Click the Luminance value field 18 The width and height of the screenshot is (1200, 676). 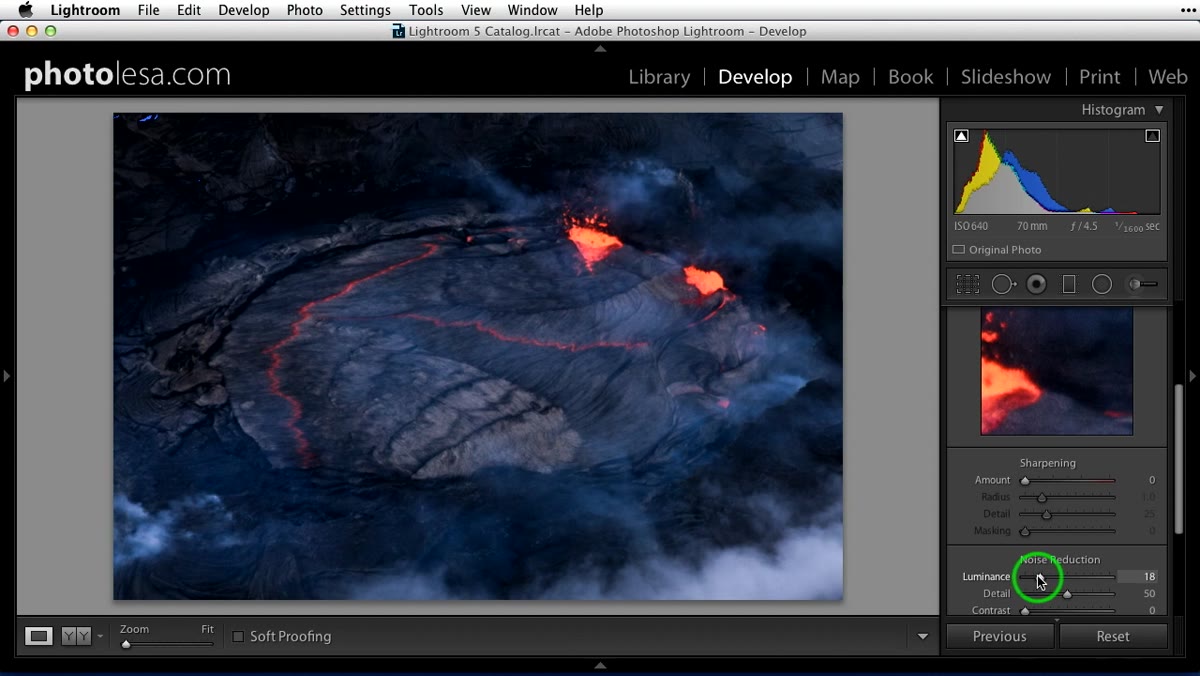coord(1138,577)
